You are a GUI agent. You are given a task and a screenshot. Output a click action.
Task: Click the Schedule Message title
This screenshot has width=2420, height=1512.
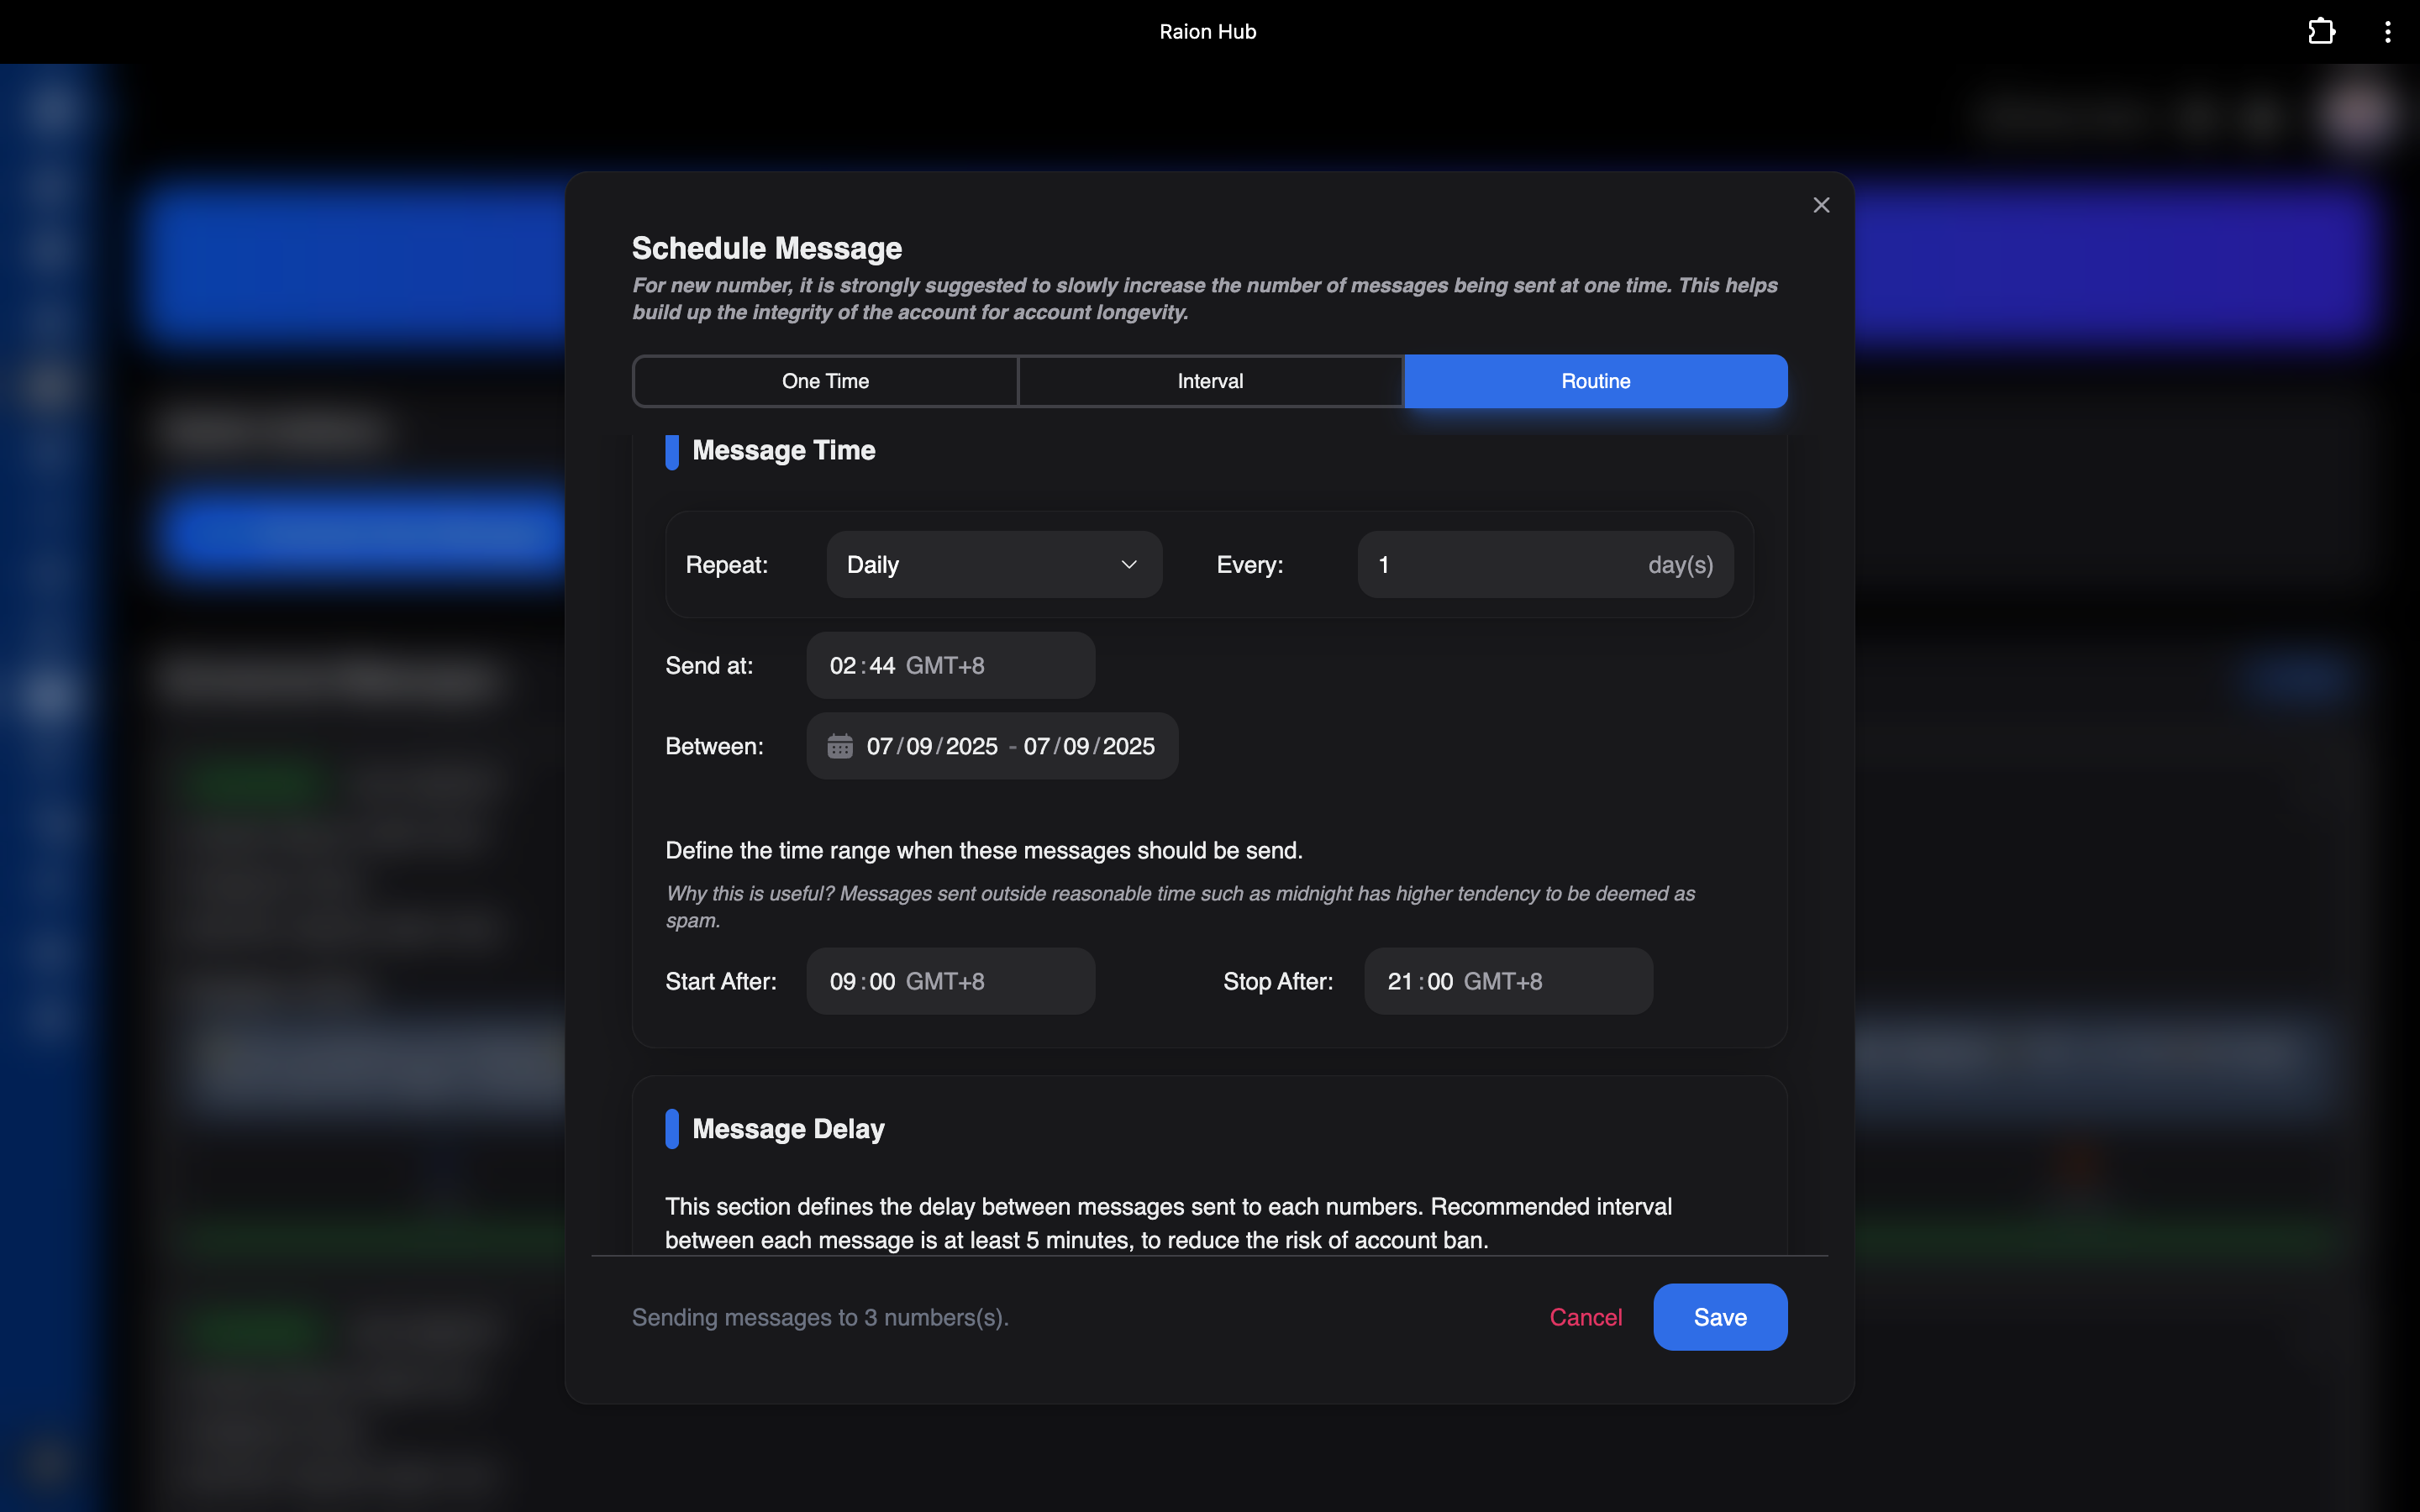(767, 248)
